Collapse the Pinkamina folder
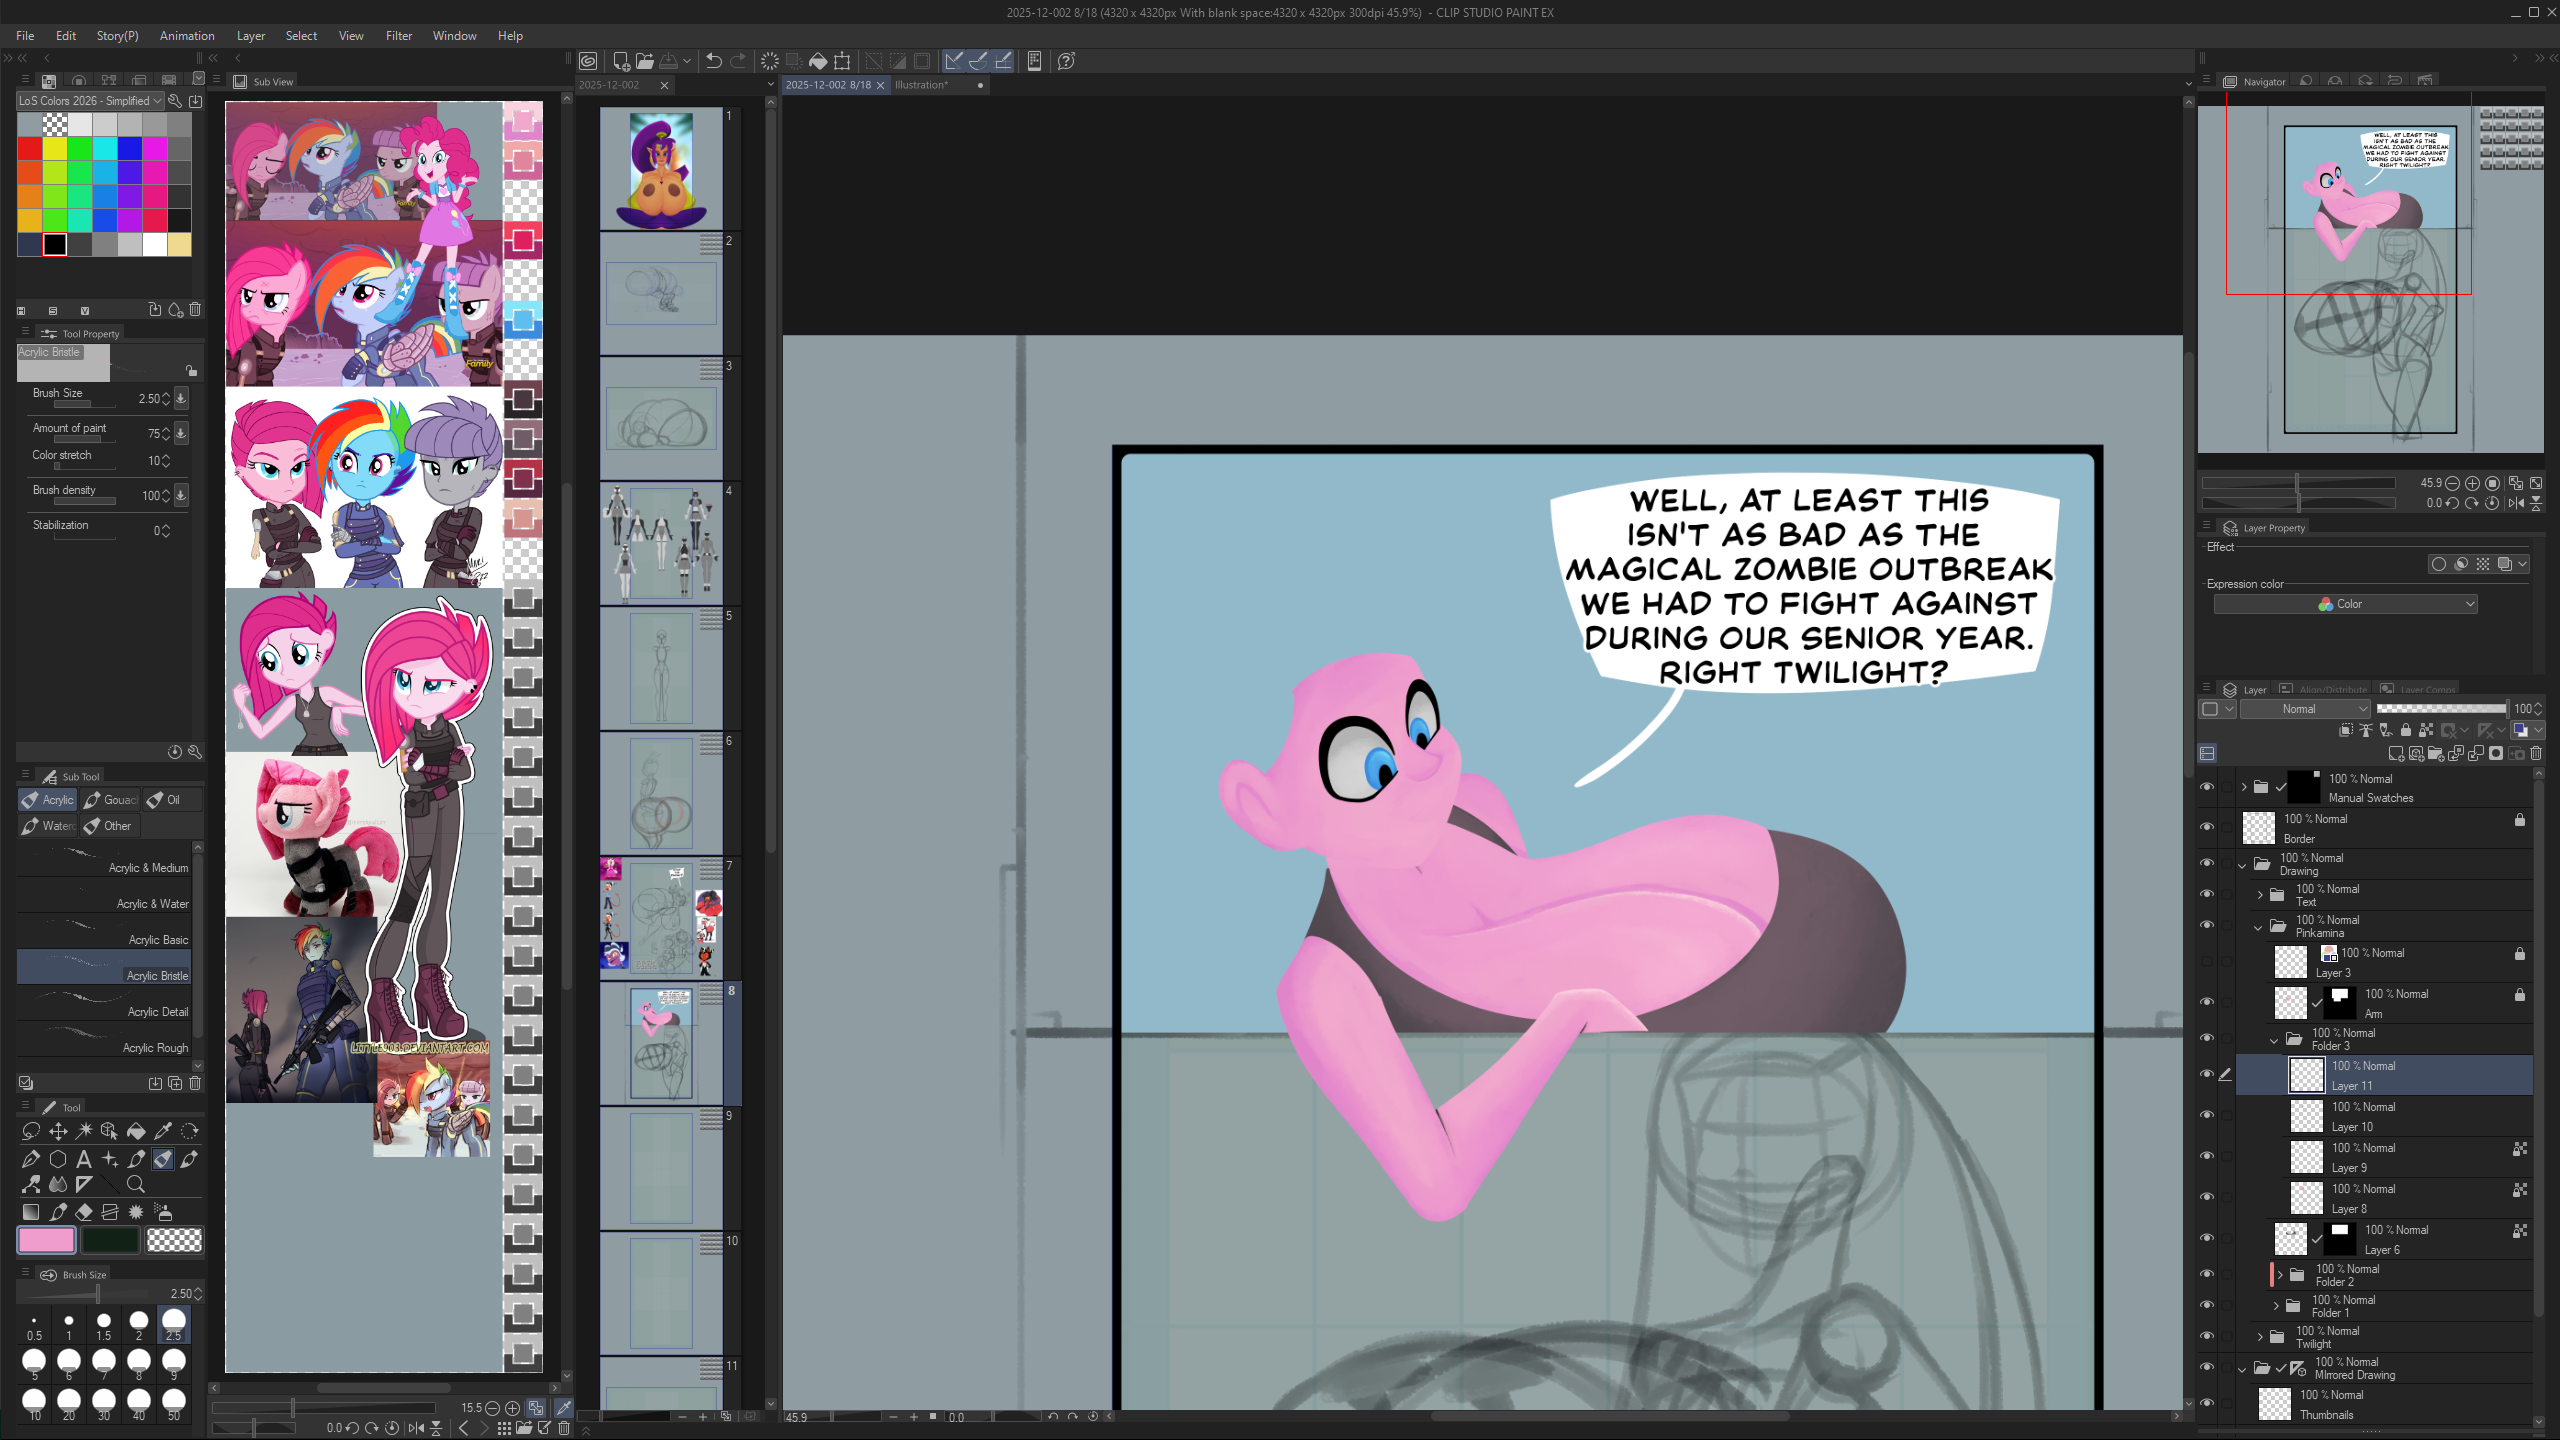Screen dimensions: 2560x1440 [x=2258, y=927]
